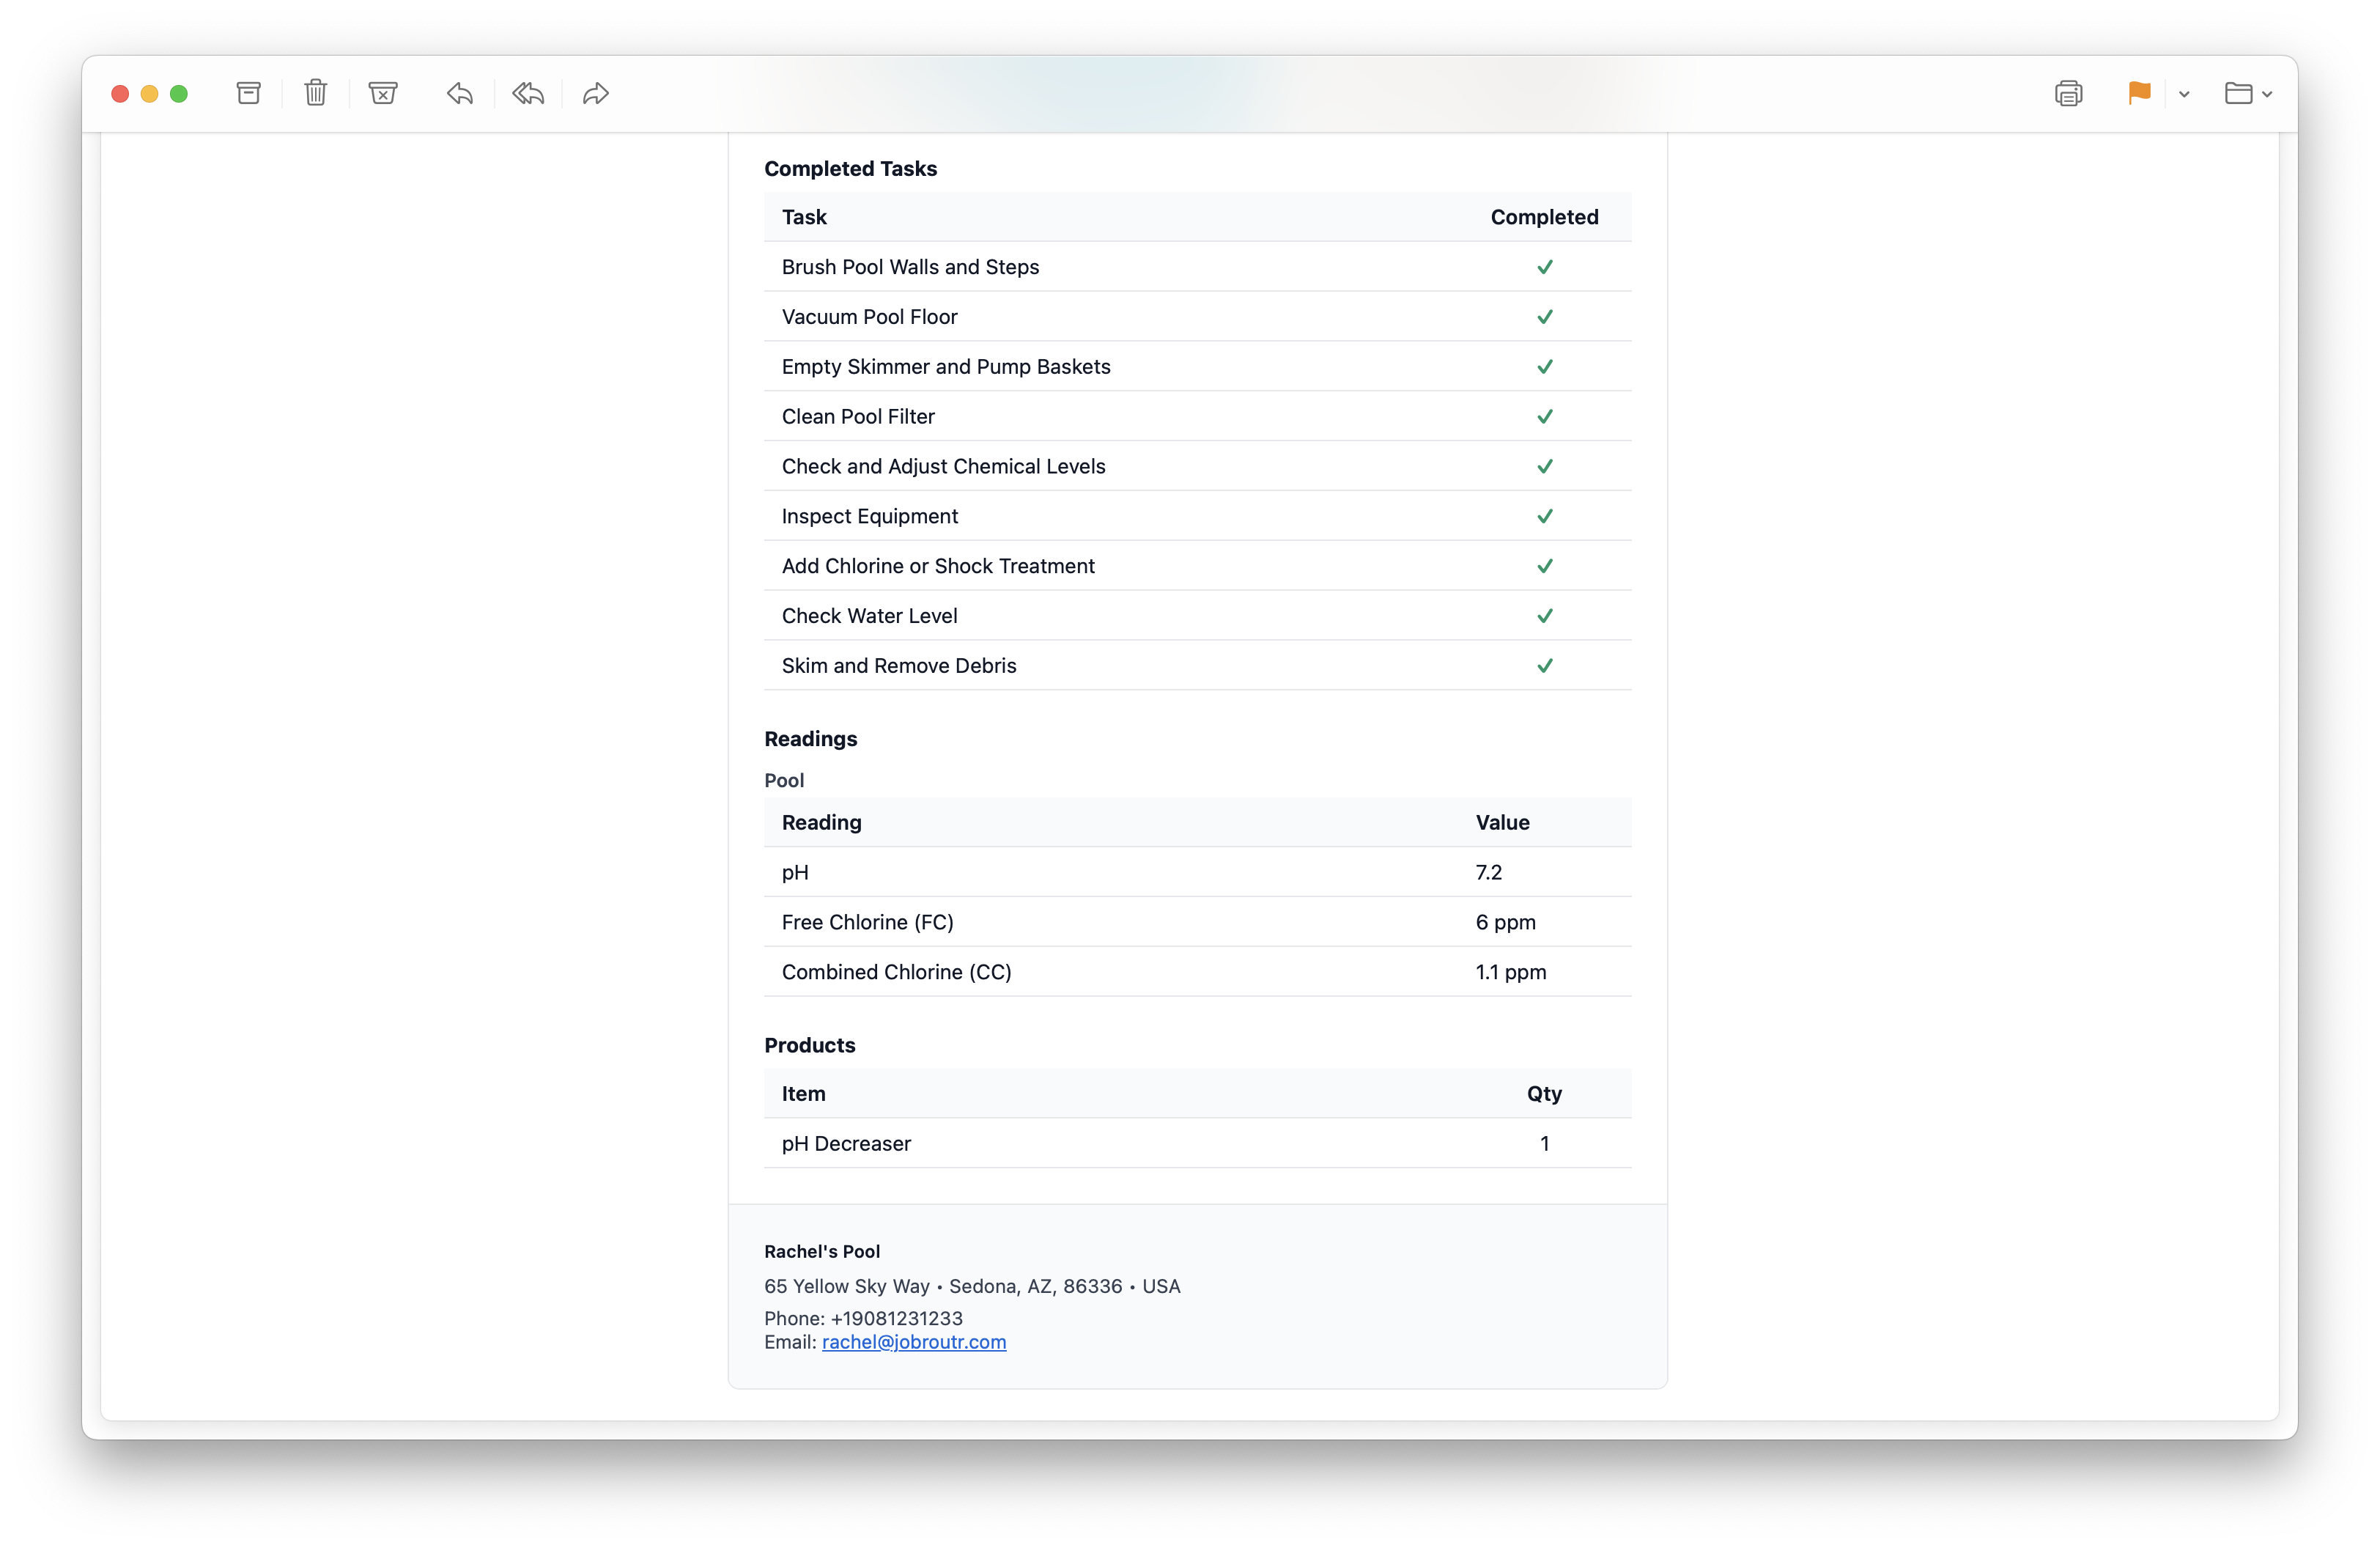The height and width of the screenshot is (1548, 2380).
Task: Move this message using the folder icon
Action: pyautogui.click(x=2240, y=93)
